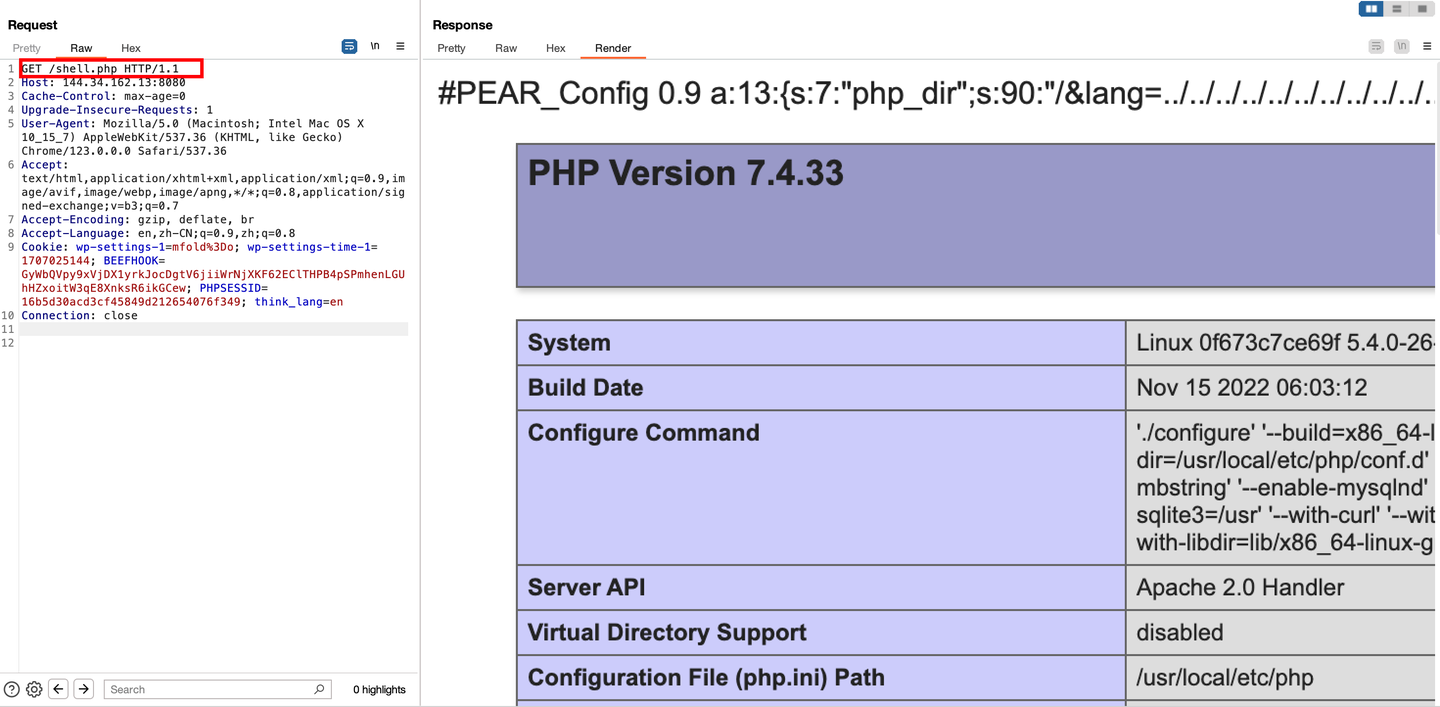Switch to single-pane maximized layout

tap(1421, 8)
